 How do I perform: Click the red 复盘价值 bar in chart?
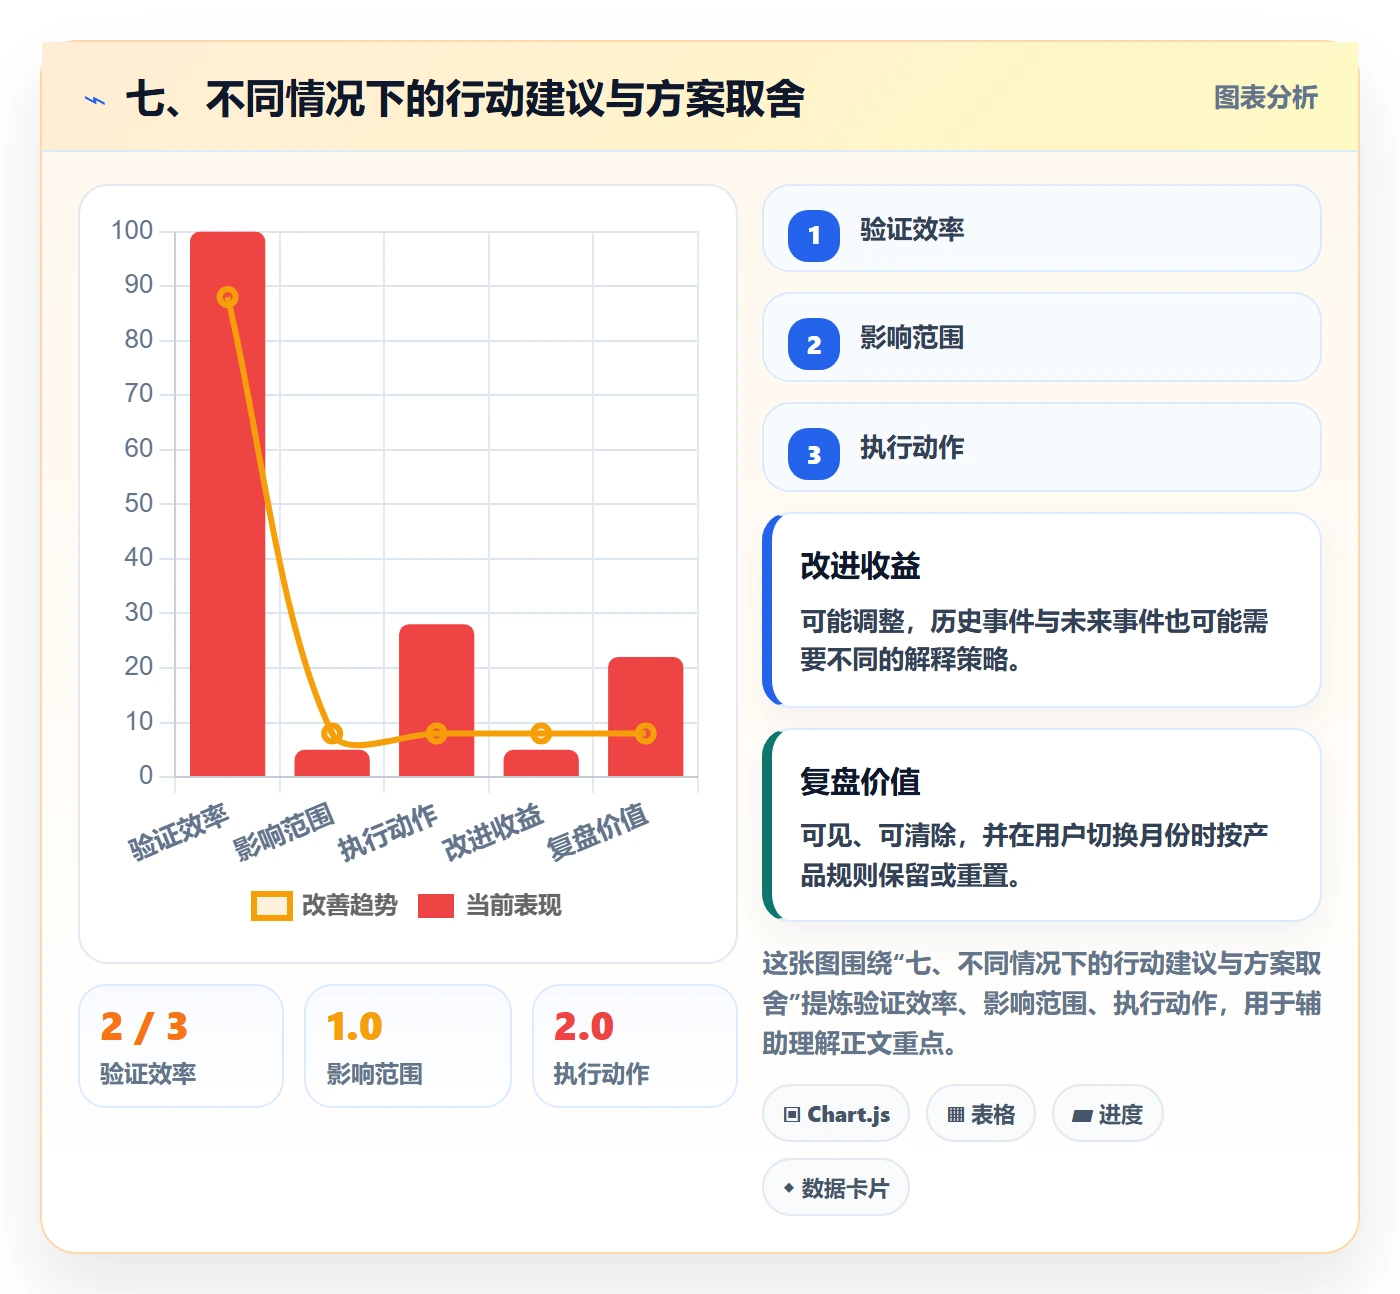[646, 716]
